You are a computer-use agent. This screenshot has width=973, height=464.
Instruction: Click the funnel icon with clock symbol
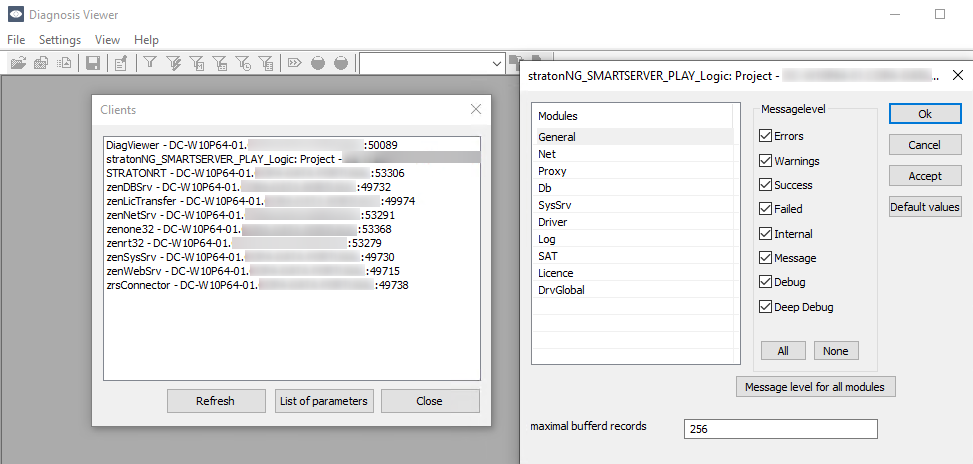[244, 63]
